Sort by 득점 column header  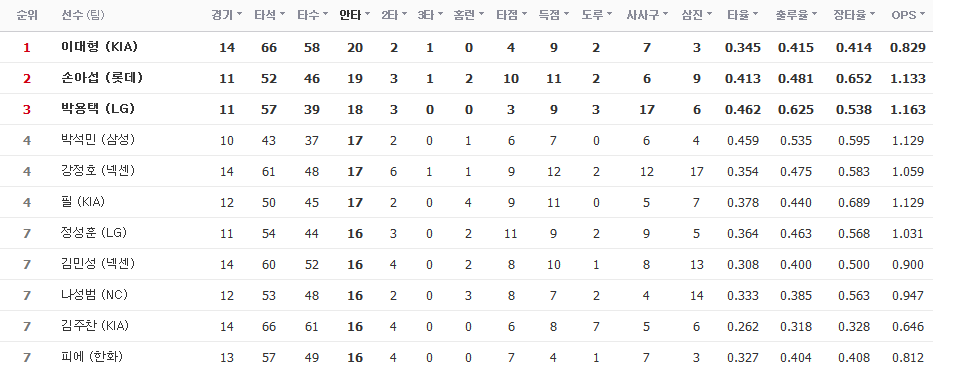click(554, 15)
